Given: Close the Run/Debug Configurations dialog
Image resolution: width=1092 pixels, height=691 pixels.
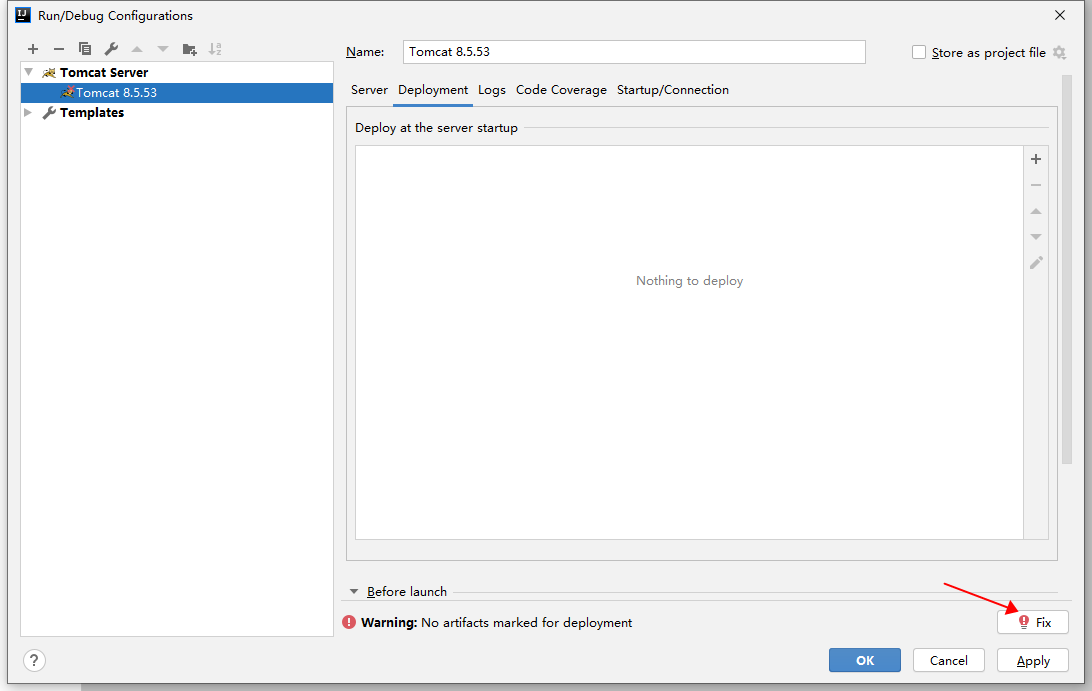Looking at the screenshot, I should [x=1060, y=15].
